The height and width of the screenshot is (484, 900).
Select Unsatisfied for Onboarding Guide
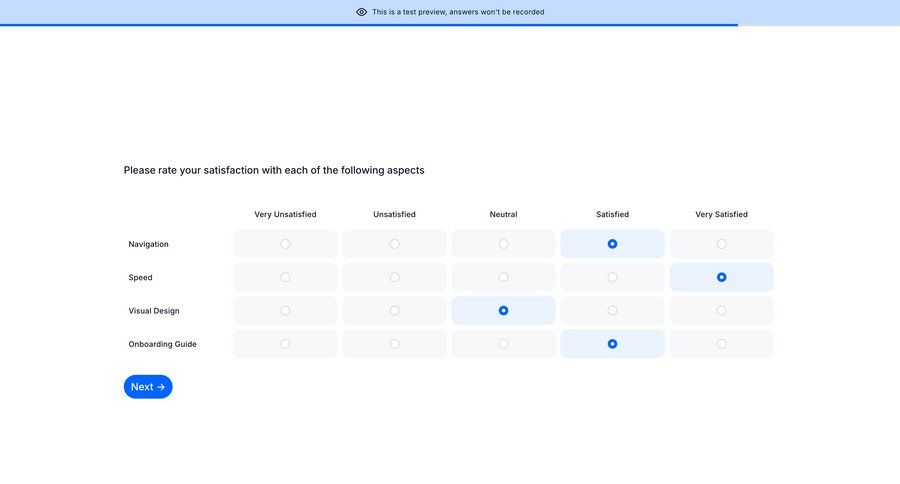(x=394, y=344)
